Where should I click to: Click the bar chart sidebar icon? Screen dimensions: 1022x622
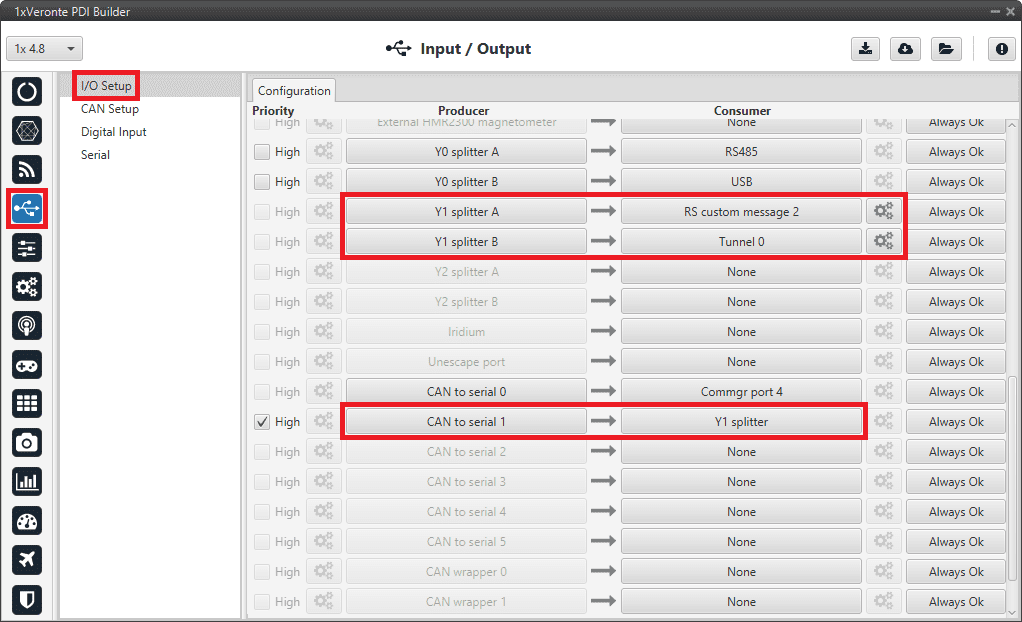(x=27, y=481)
